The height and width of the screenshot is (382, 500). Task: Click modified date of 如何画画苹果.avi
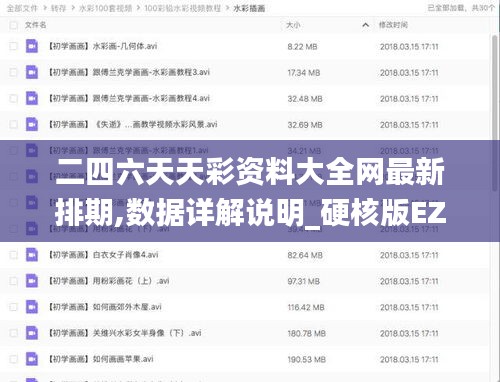(409, 359)
